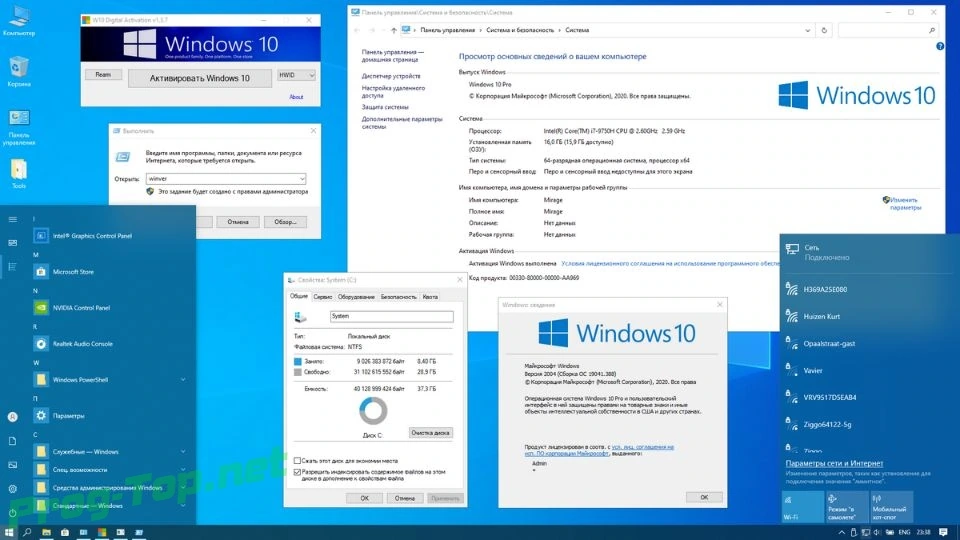The width and height of the screenshot is (960, 540).
Task: Click the user account icon in Start rail
Action: (12, 417)
